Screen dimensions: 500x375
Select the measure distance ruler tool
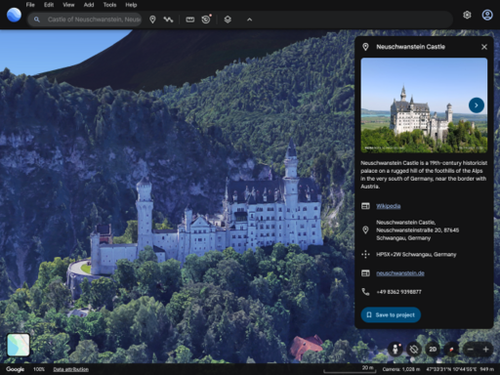tap(190, 20)
